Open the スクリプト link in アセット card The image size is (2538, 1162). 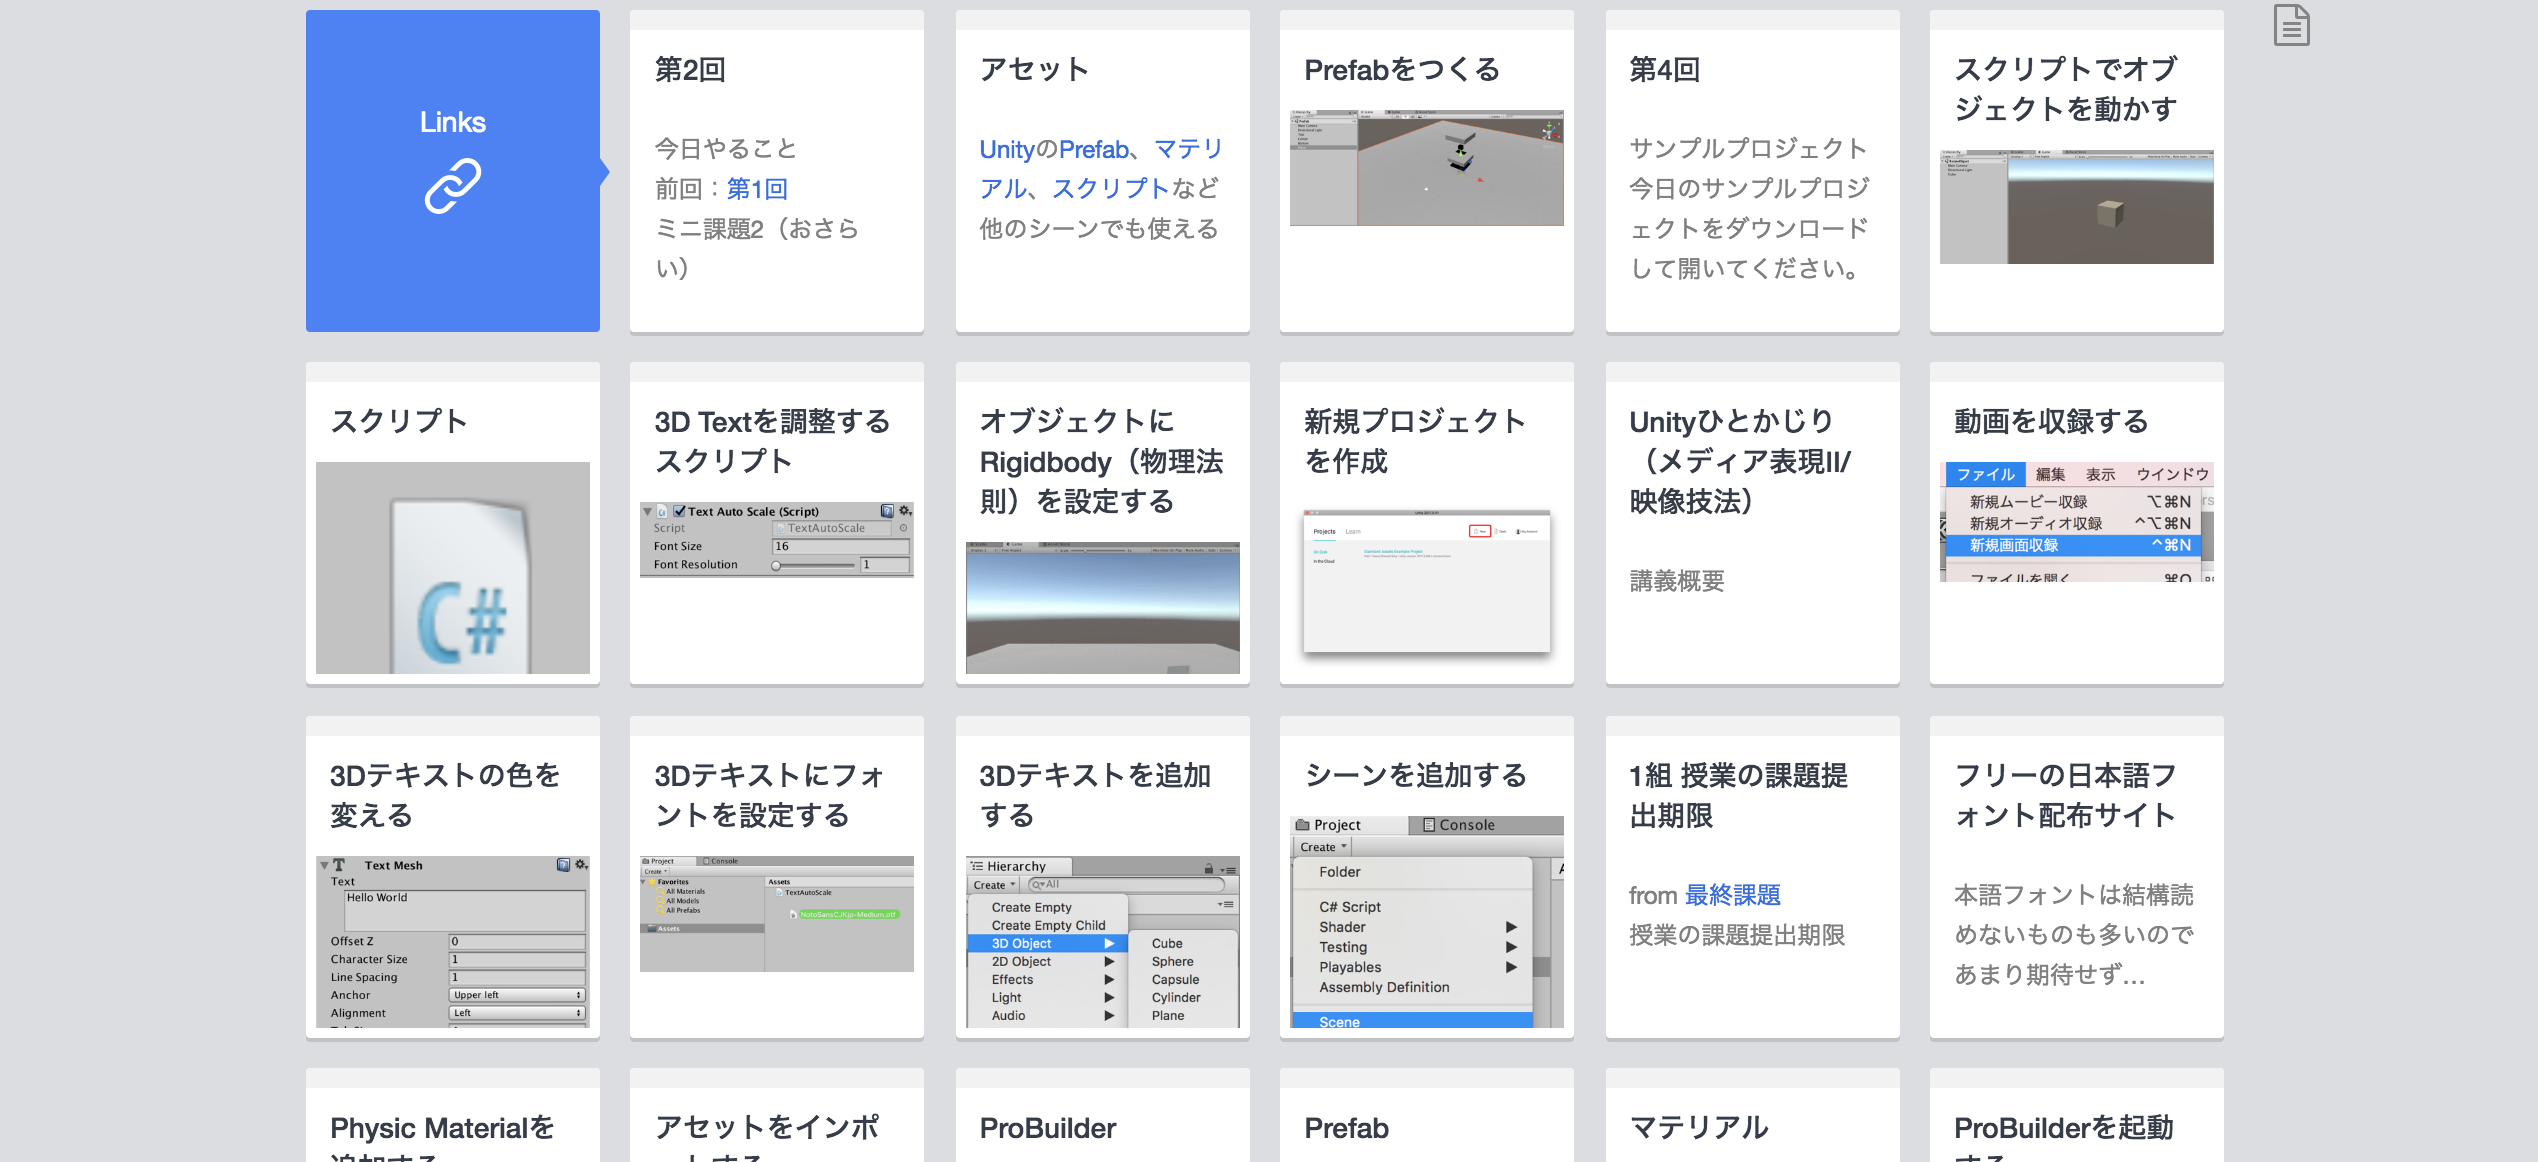click(x=1110, y=189)
